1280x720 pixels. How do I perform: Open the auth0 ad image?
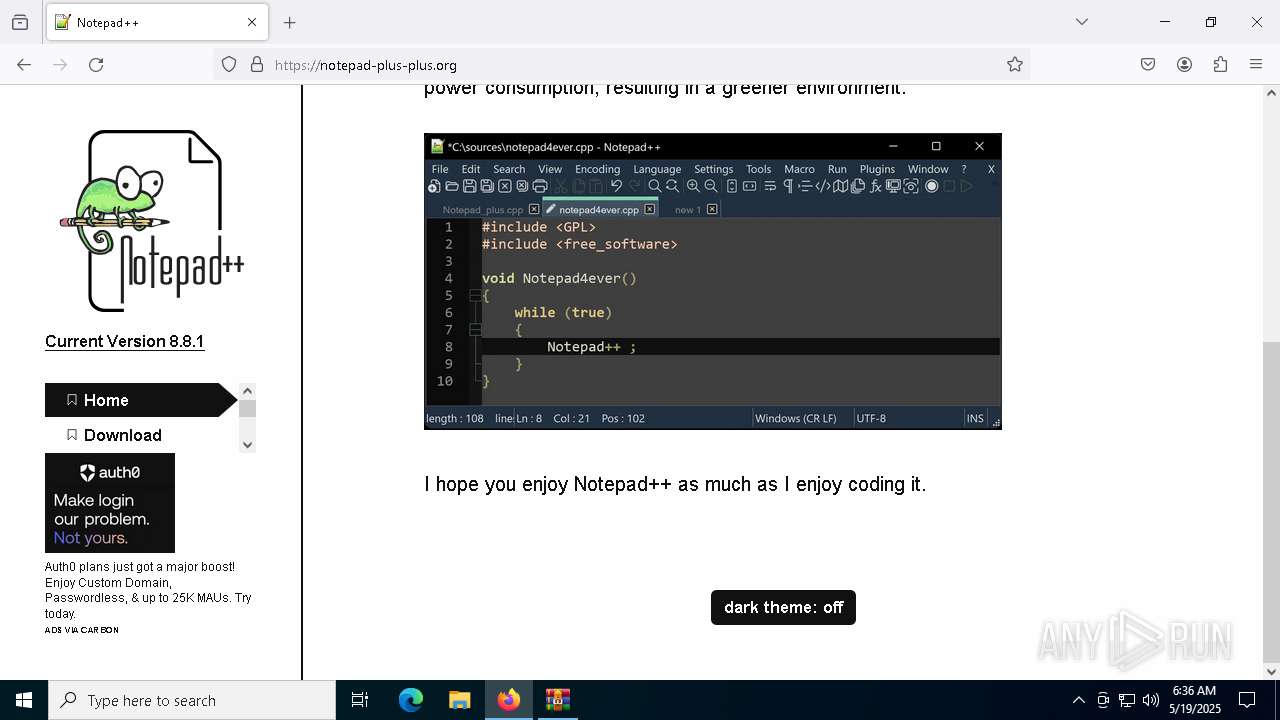pyautogui.click(x=110, y=503)
